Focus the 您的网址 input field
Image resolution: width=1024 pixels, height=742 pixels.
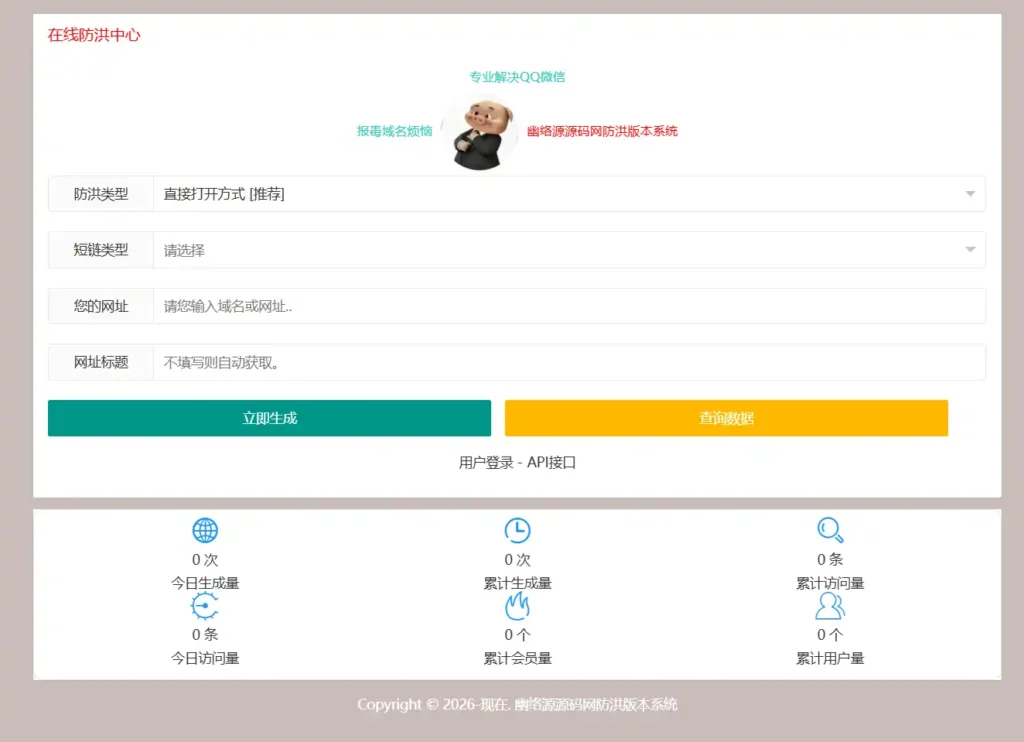pos(569,306)
